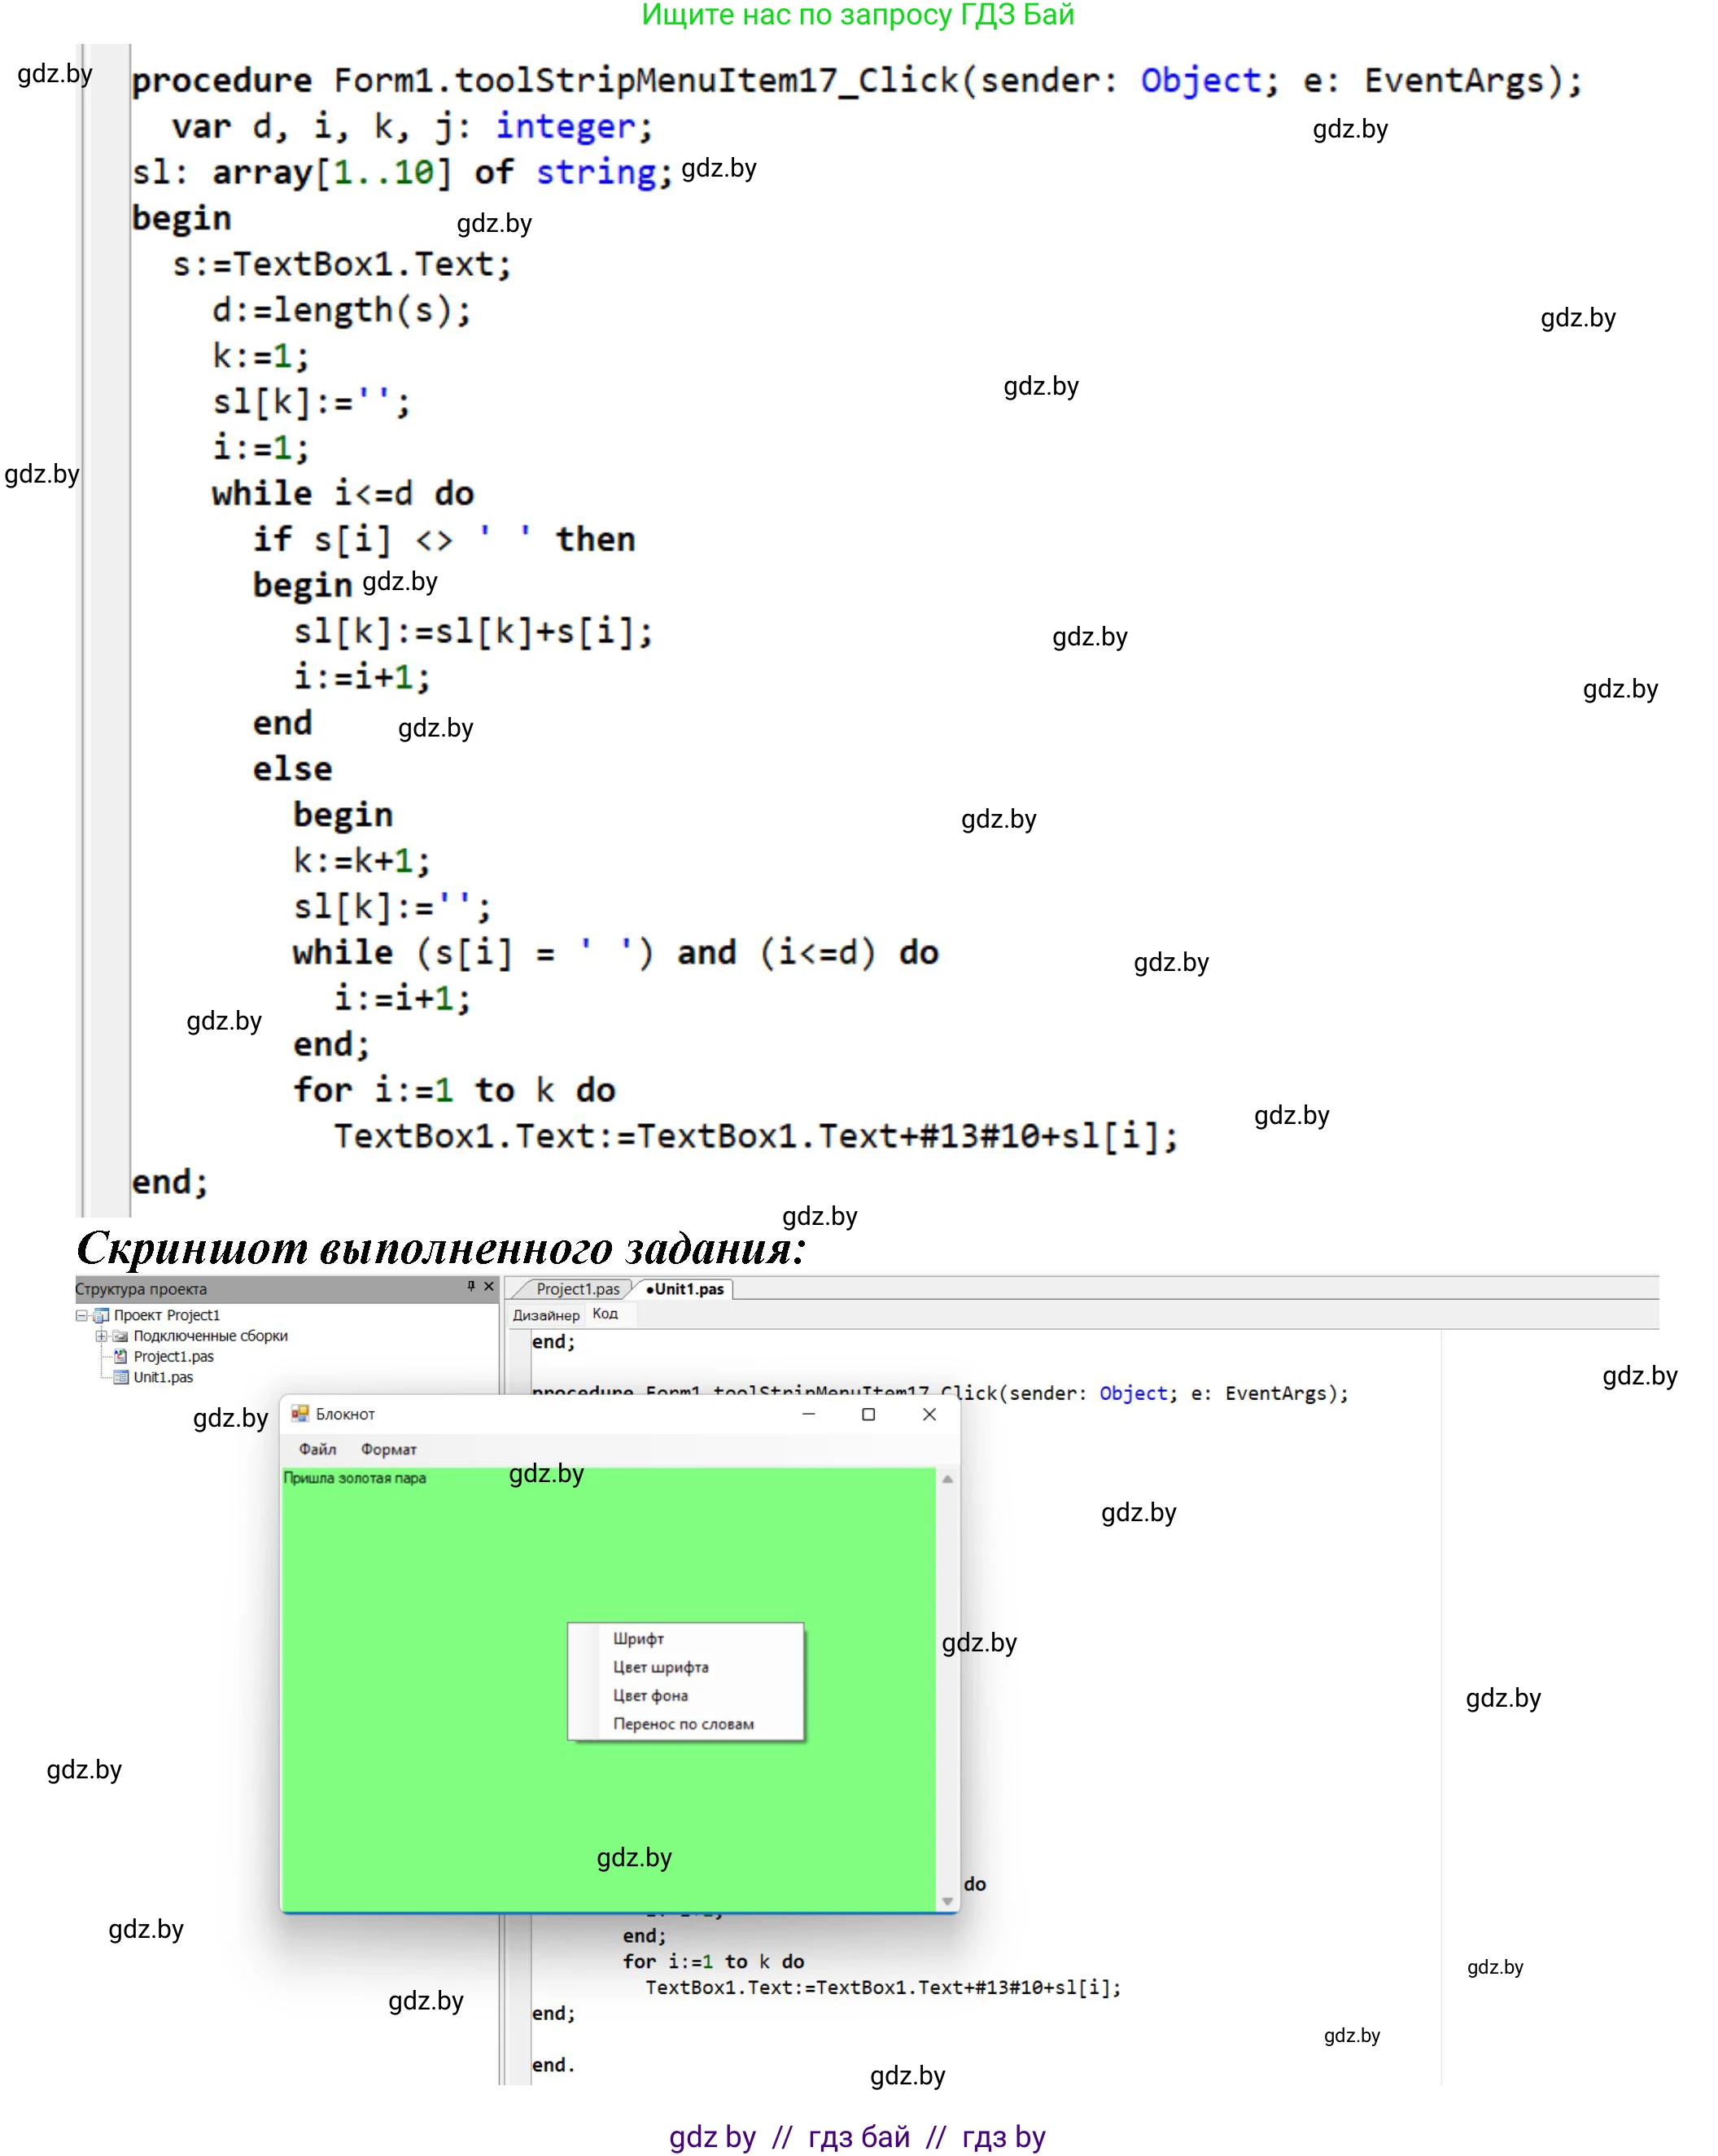The image size is (1718, 2156).
Task: Click the Проект Project1 project icon
Action: 101,1316
